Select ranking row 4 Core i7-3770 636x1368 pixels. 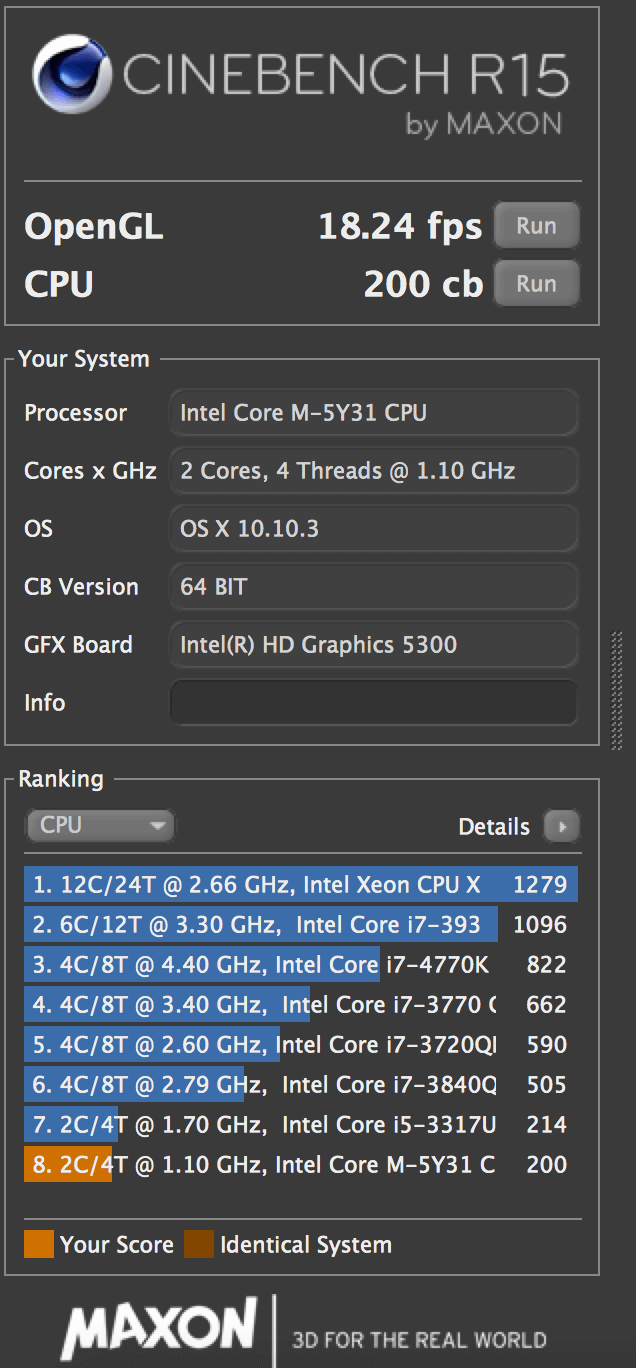(301, 1005)
